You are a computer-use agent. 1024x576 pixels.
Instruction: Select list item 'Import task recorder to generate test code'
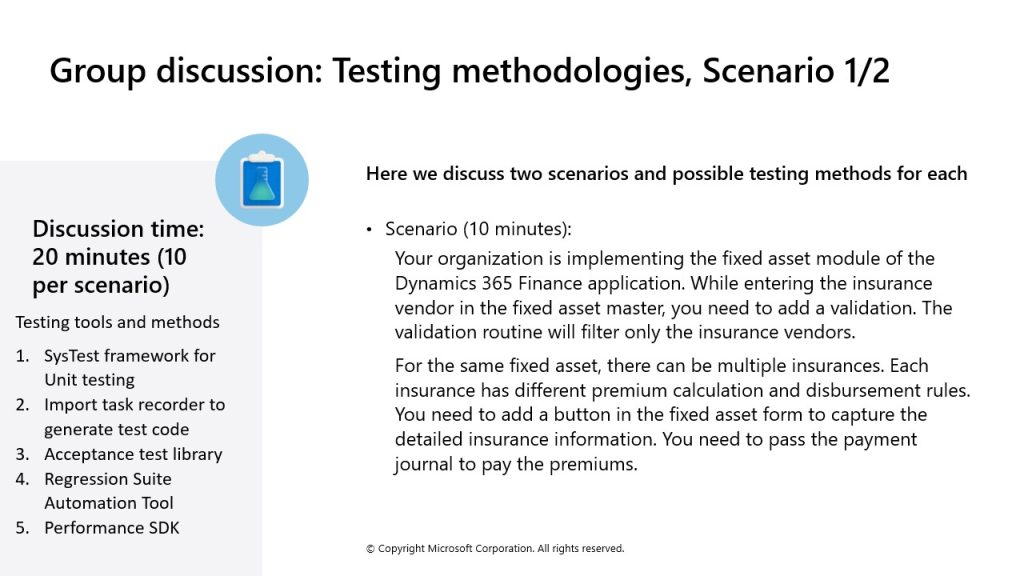135,417
